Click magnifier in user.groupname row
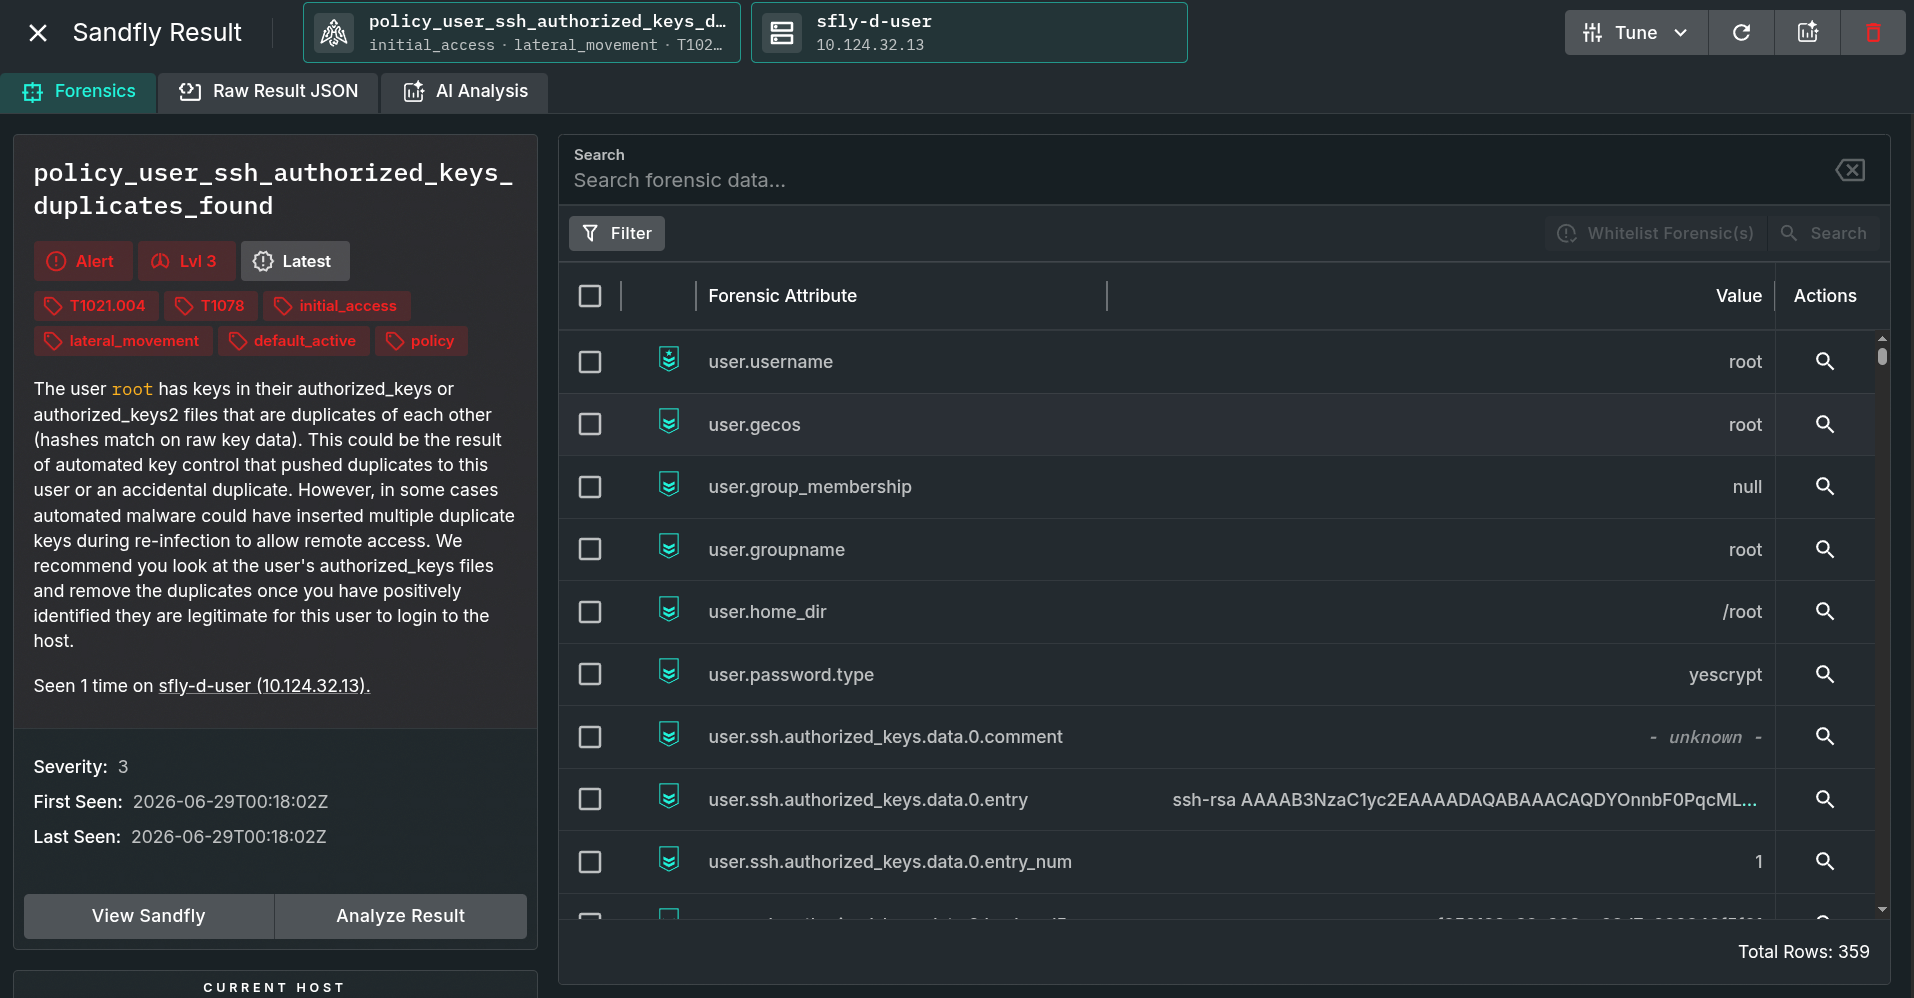The image size is (1914, 998). (1825, 550)
